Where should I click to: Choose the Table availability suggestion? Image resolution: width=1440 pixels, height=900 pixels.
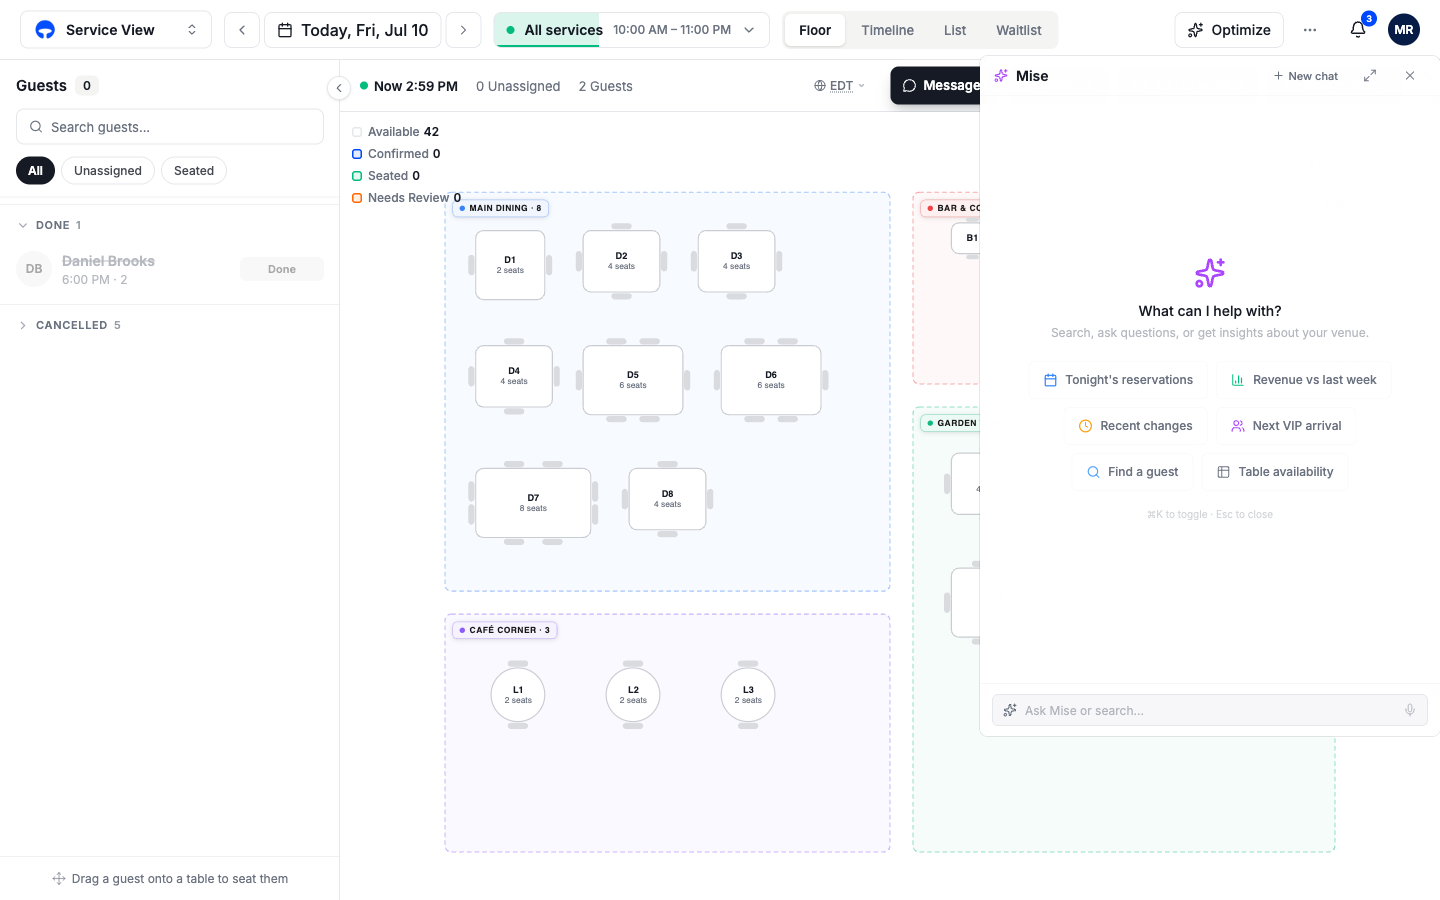1276,472
